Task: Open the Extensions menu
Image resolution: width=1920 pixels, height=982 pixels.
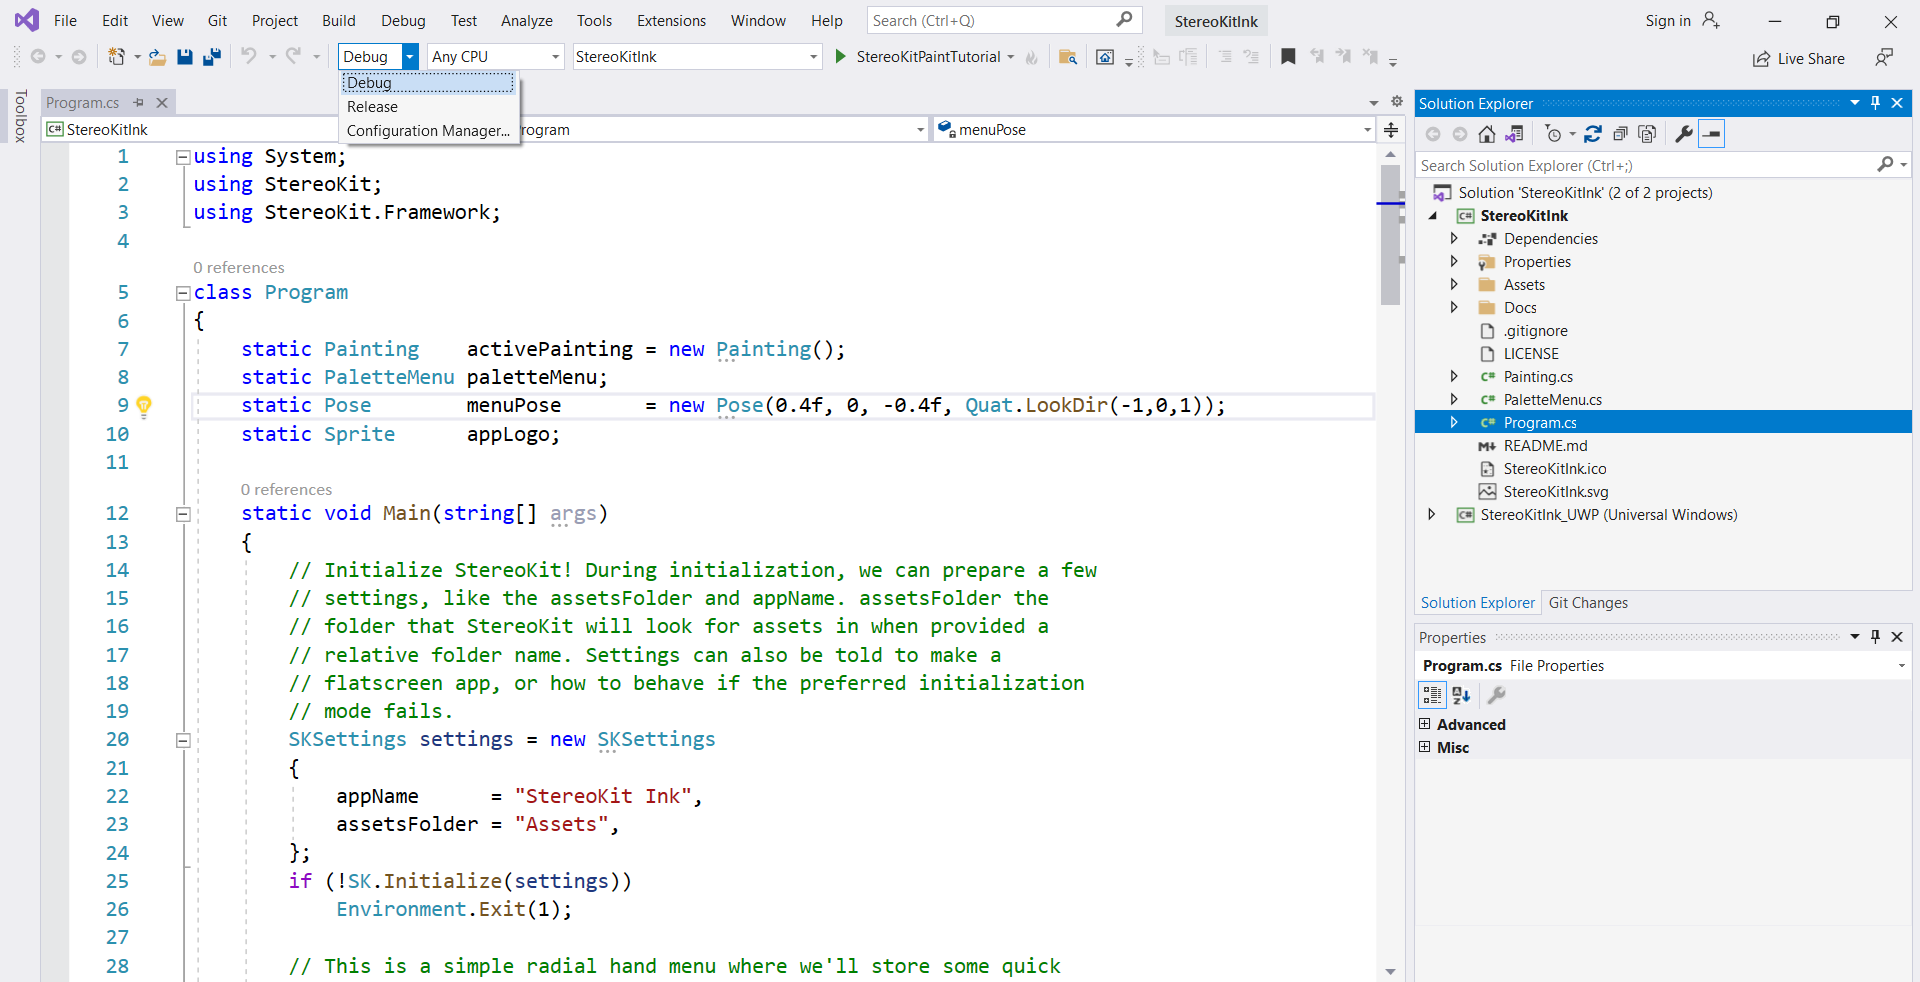Action: pos(671,21)
